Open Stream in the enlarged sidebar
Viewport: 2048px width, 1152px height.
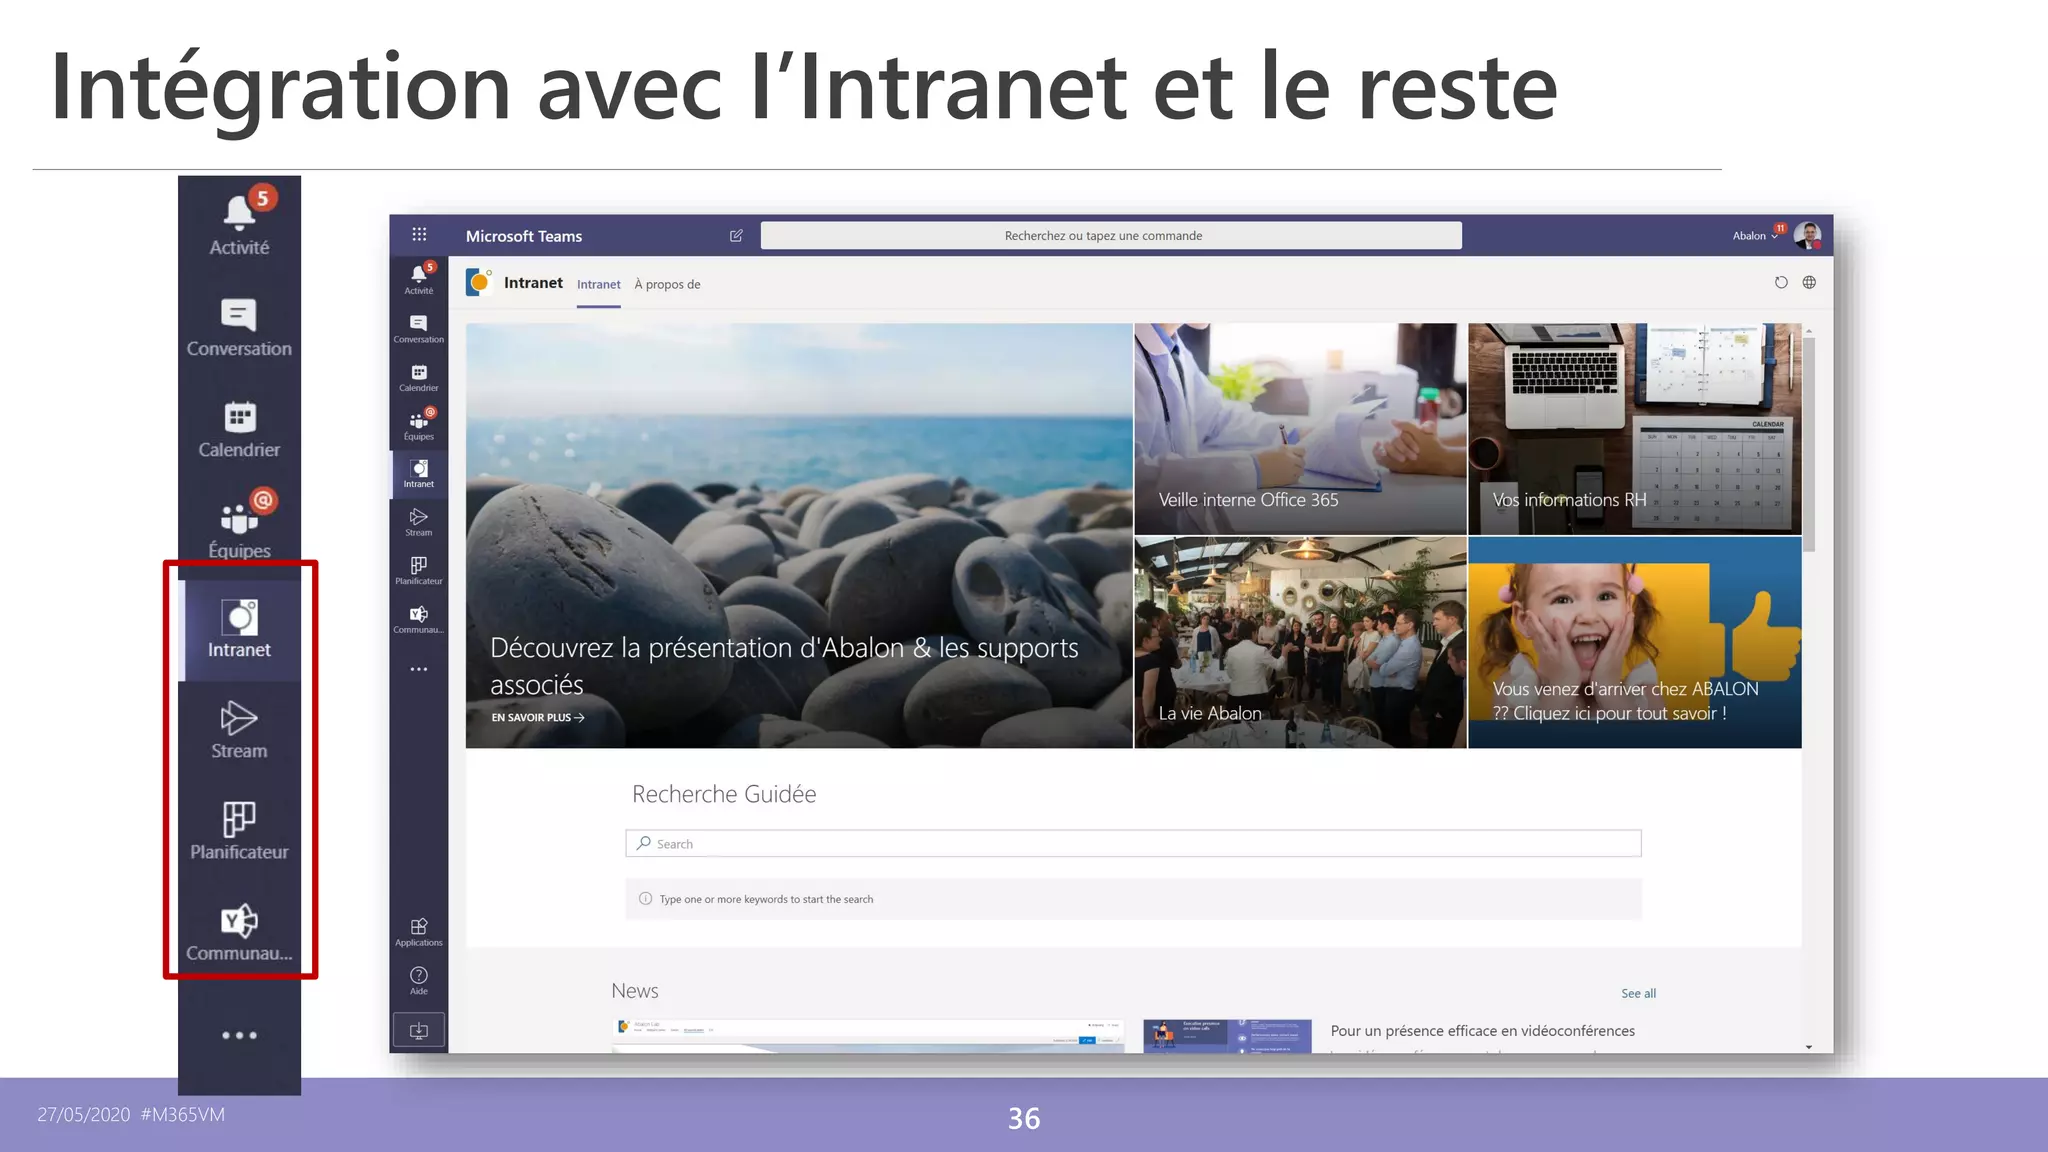tap(239, 730)
